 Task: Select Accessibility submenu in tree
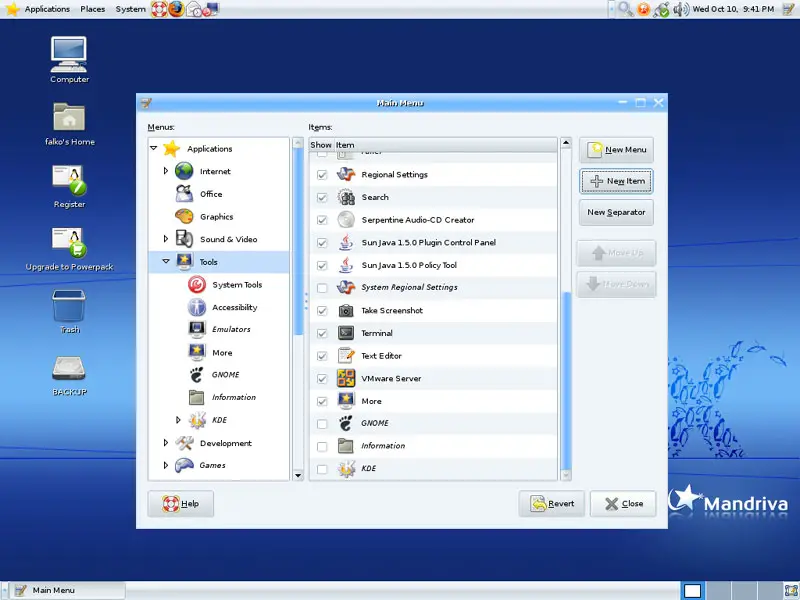point(234,307)
